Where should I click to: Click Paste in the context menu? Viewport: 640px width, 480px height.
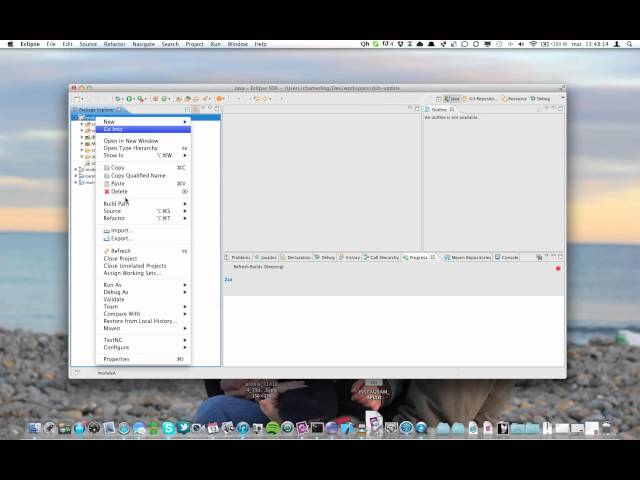[143, 184]
